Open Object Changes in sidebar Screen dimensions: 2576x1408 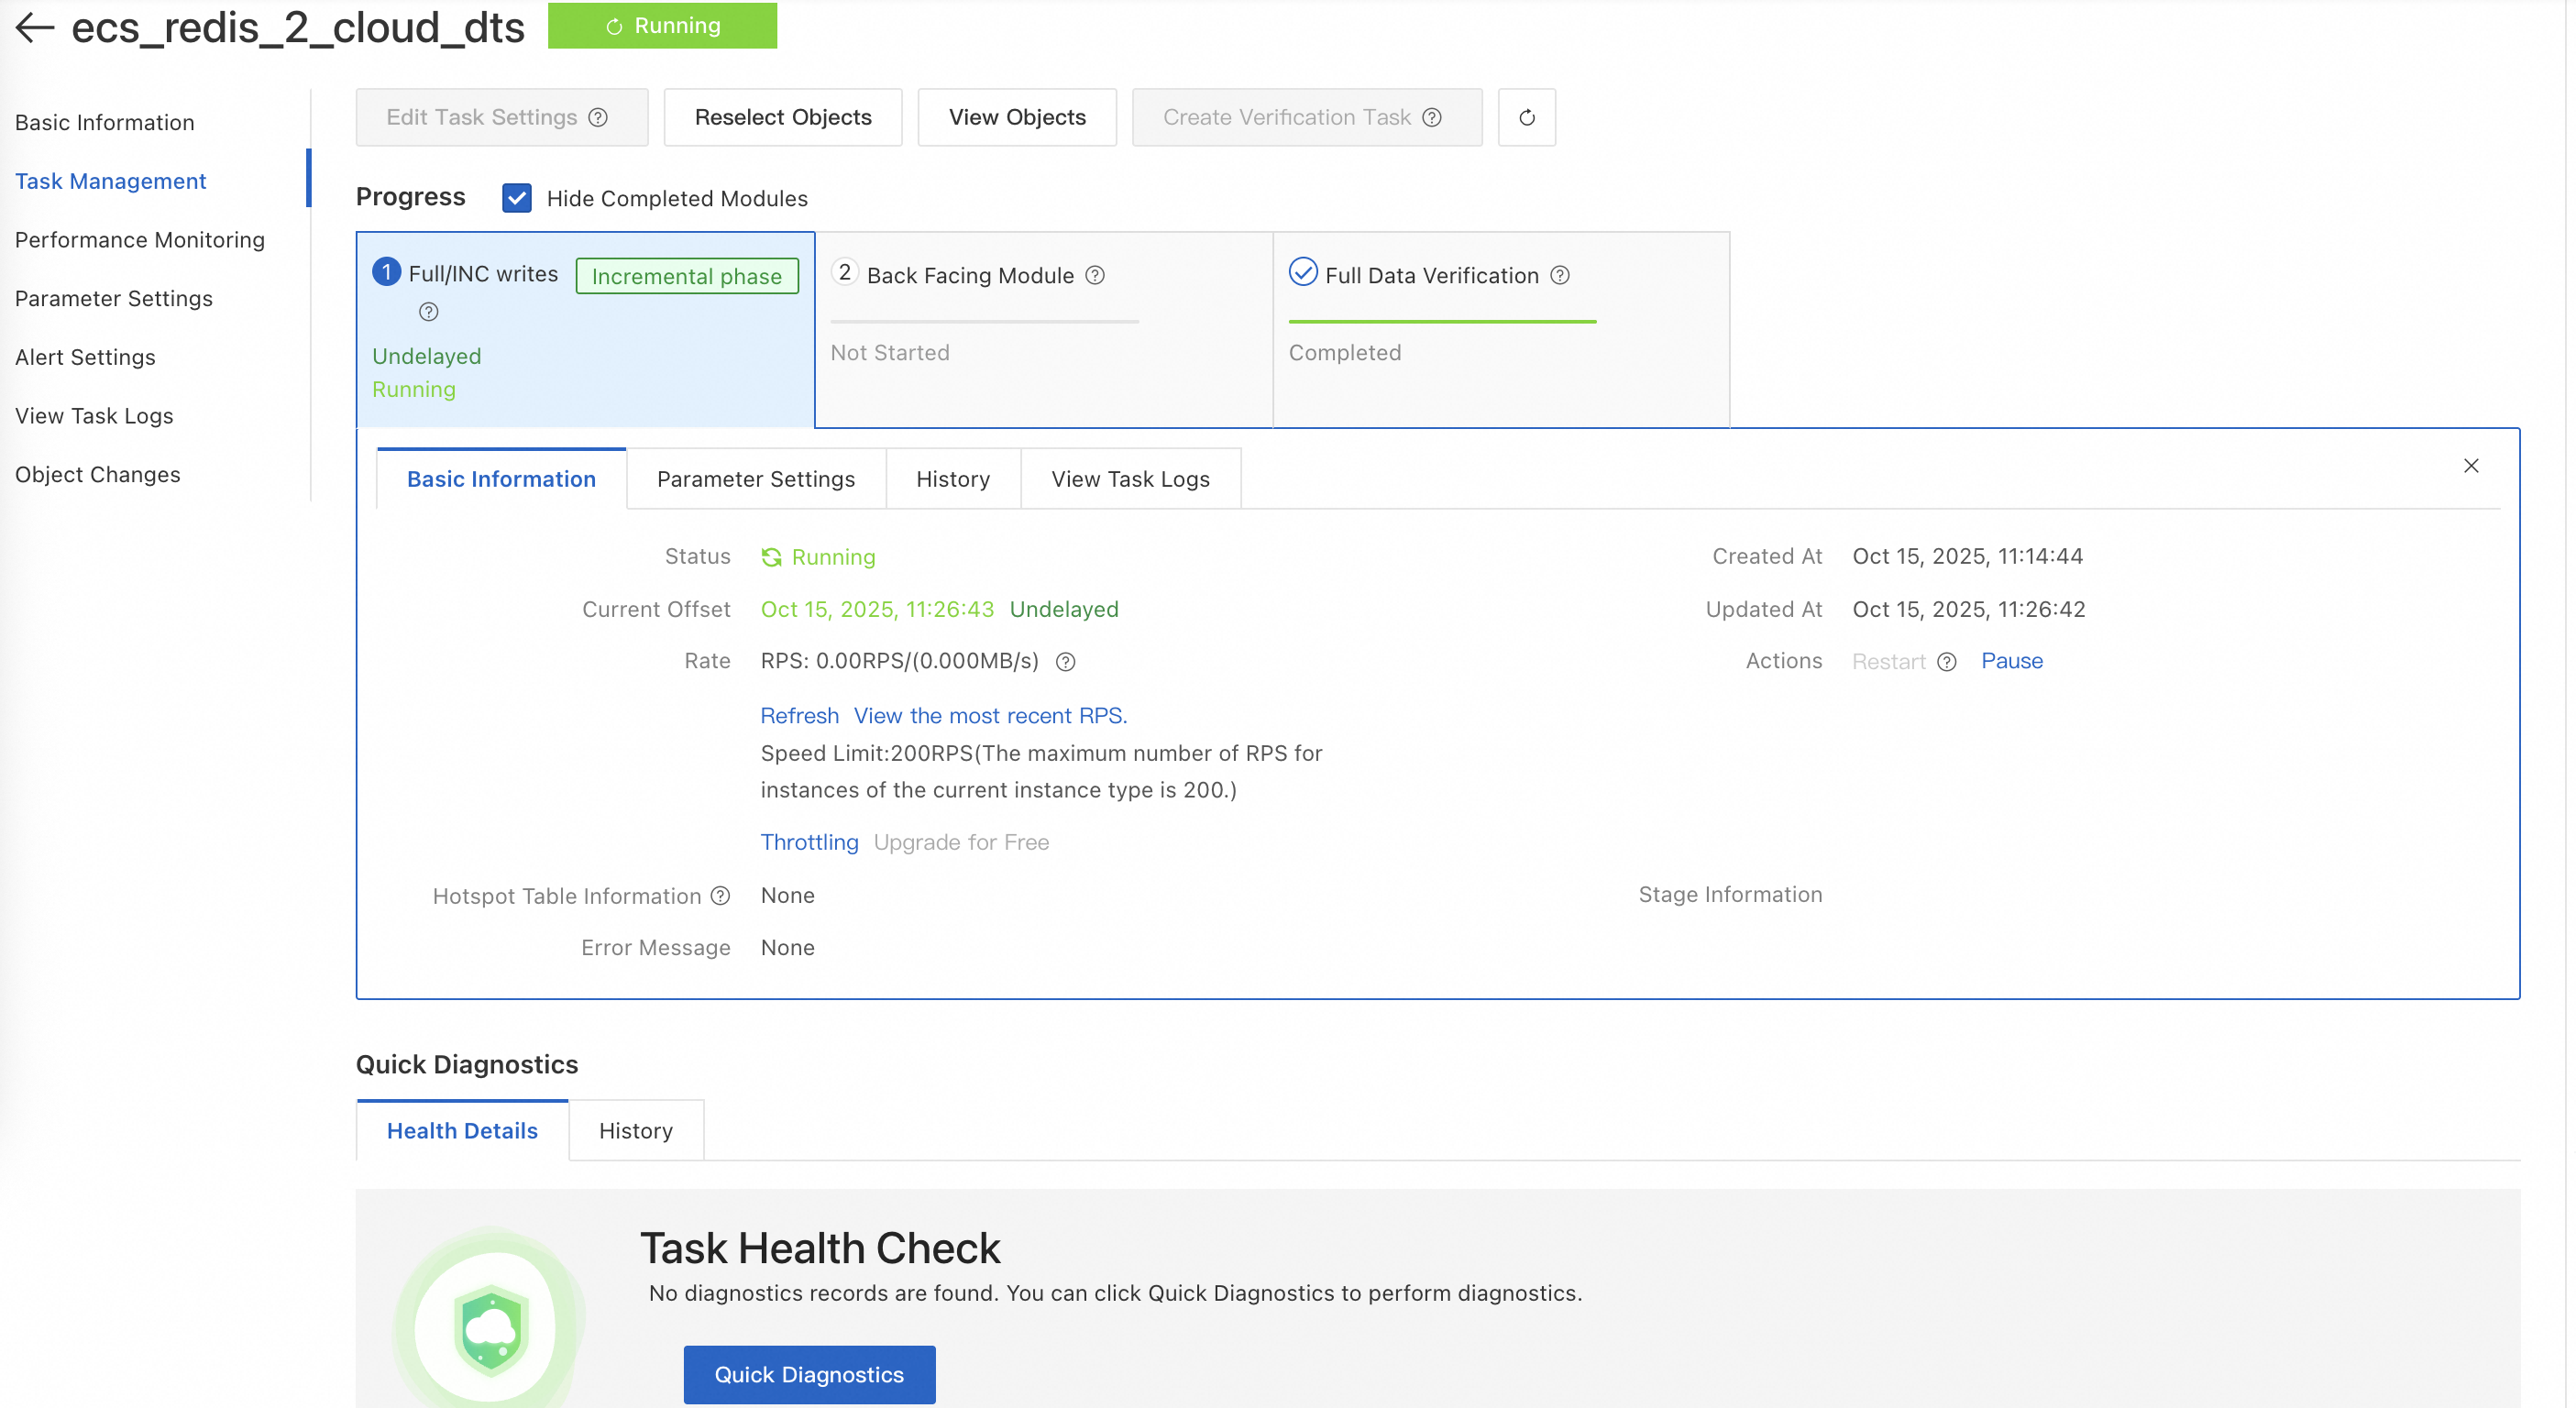(98, 475)
